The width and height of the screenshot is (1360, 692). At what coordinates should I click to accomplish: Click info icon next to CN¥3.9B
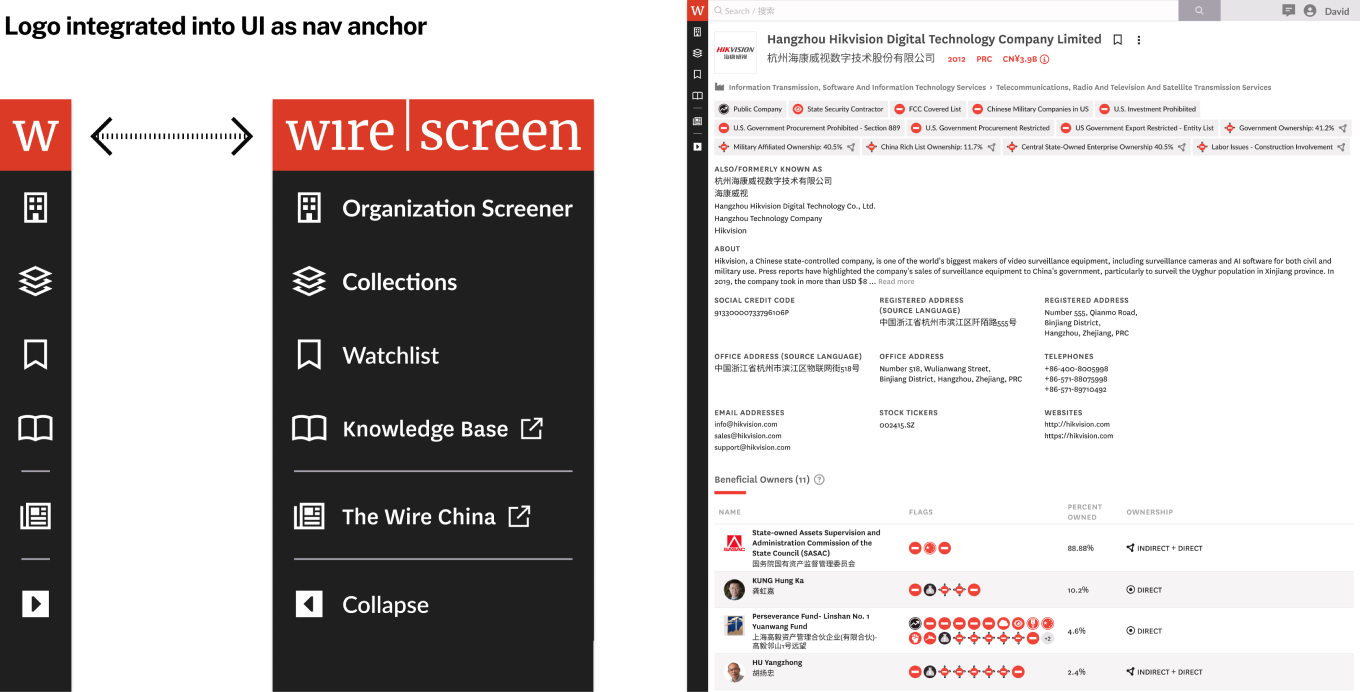1045,59
